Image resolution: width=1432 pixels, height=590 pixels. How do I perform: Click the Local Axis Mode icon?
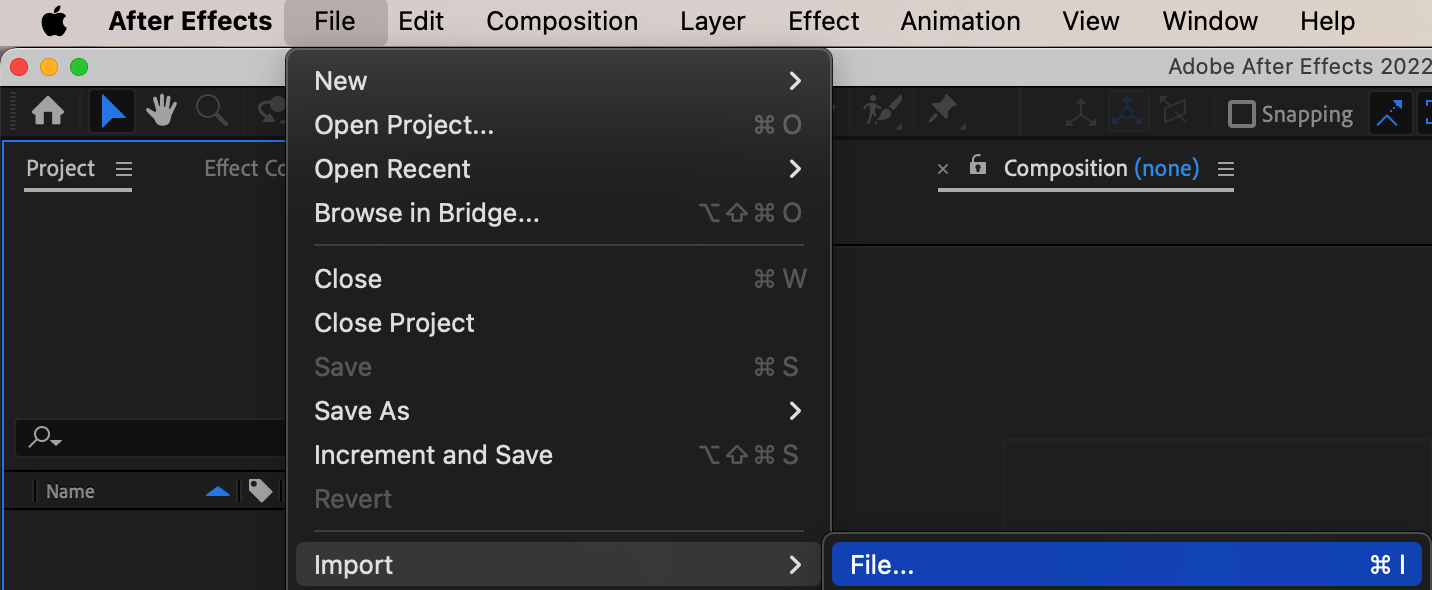(x=1080, y=113)
